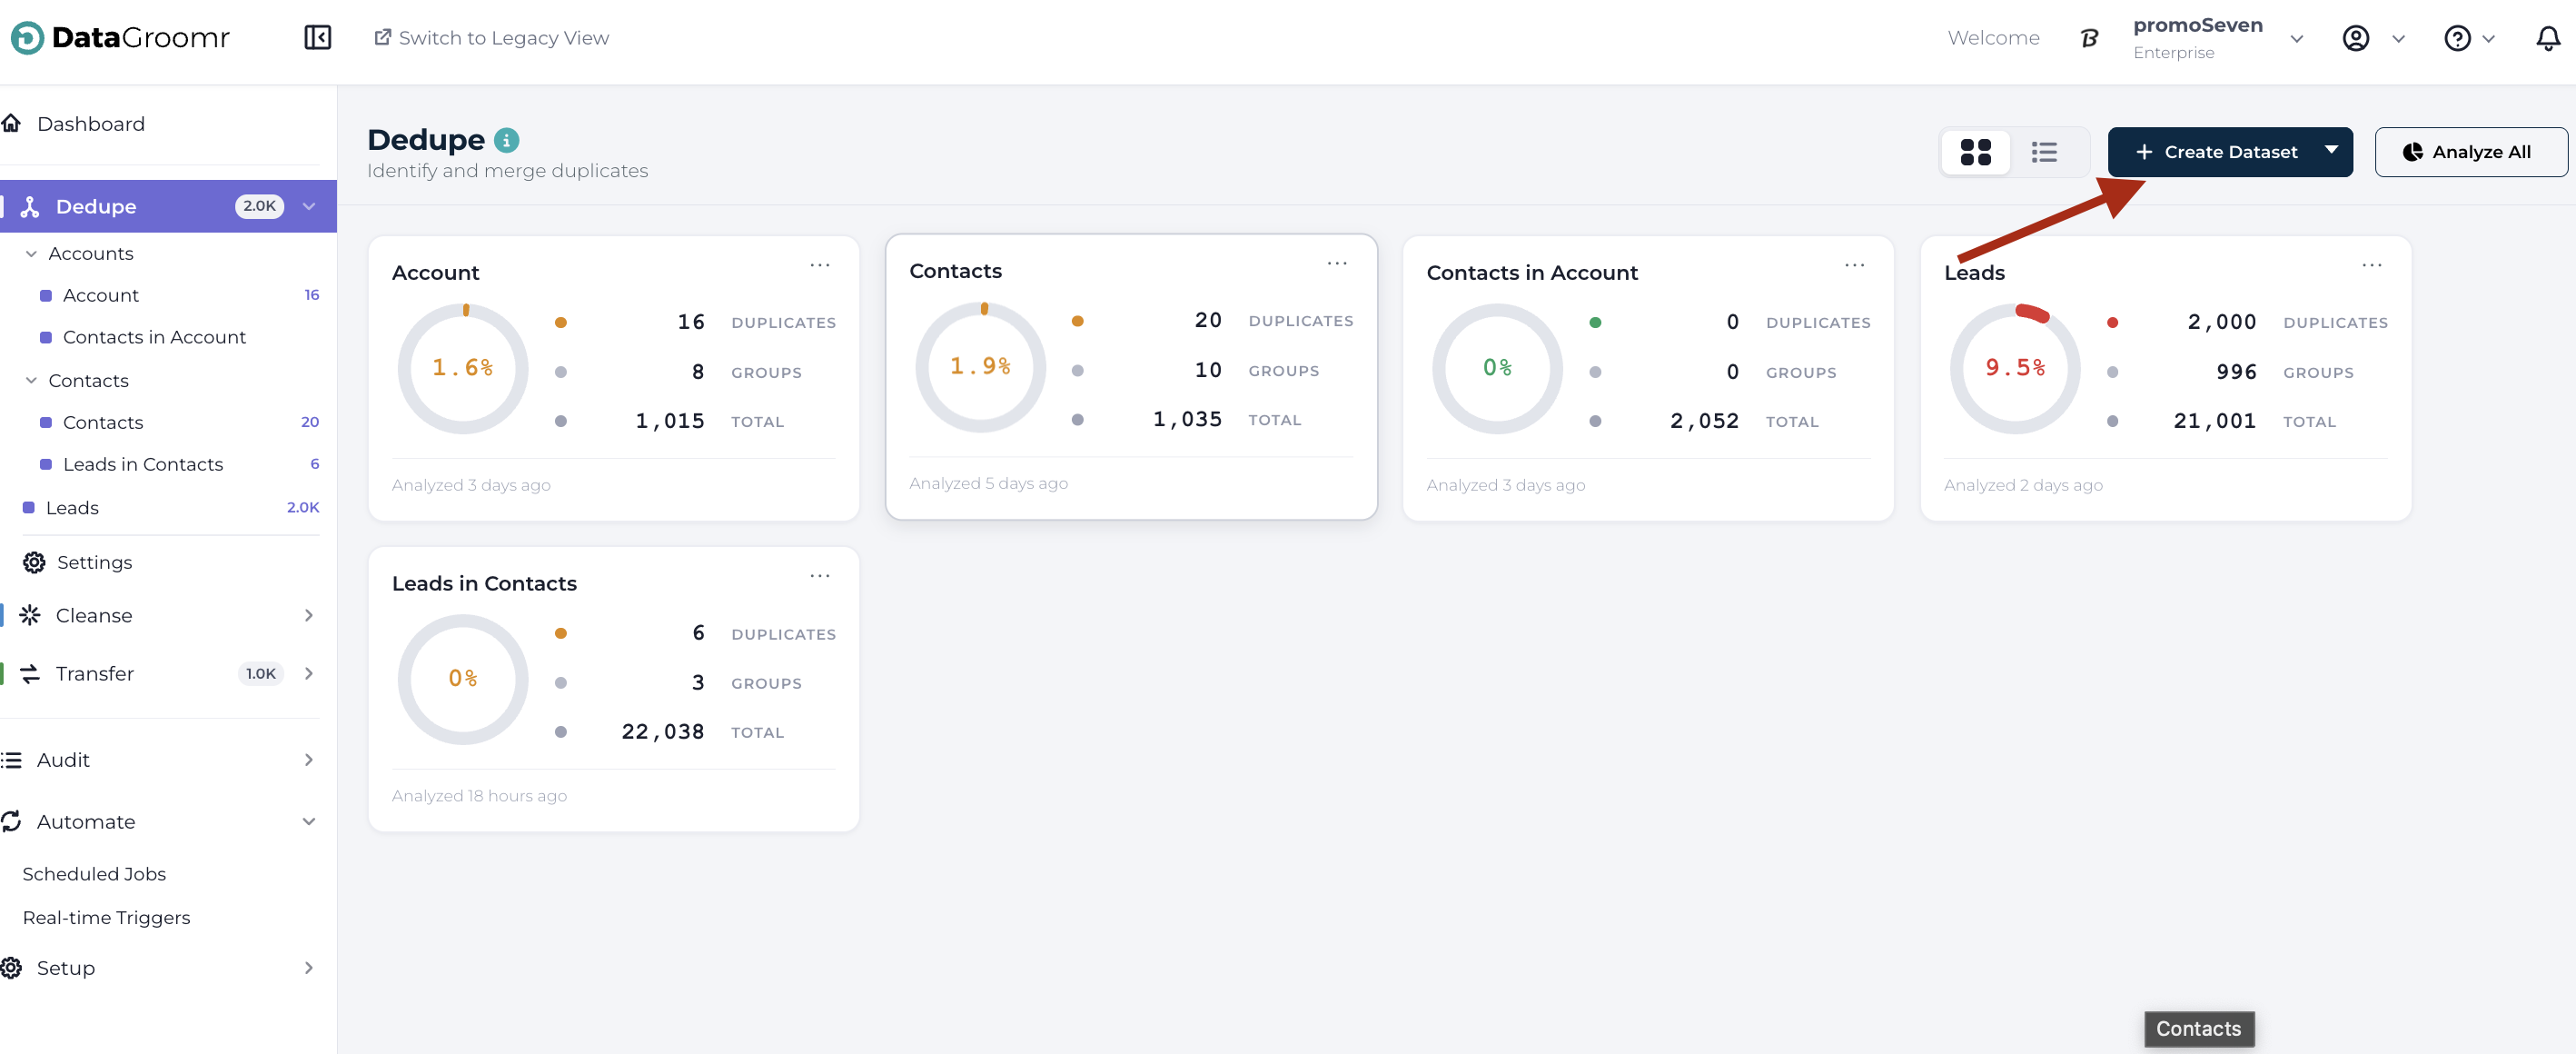Expand the Cleanse section chevron
The width and height of the screenshot is (2576, 1054).
(308, 615)
